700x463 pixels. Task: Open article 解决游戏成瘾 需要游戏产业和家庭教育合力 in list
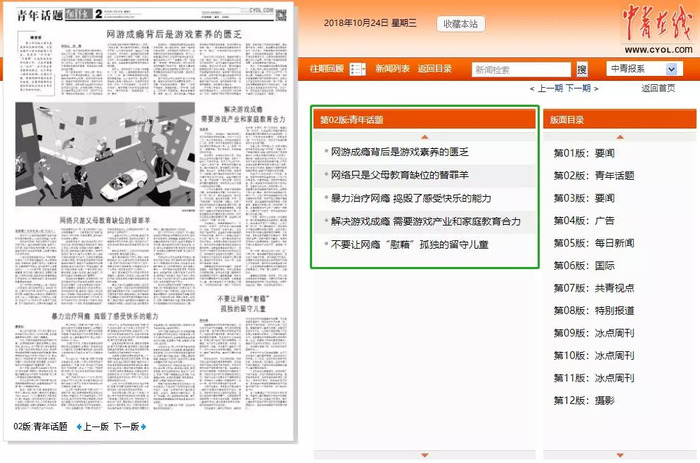(x=425, y=222)
